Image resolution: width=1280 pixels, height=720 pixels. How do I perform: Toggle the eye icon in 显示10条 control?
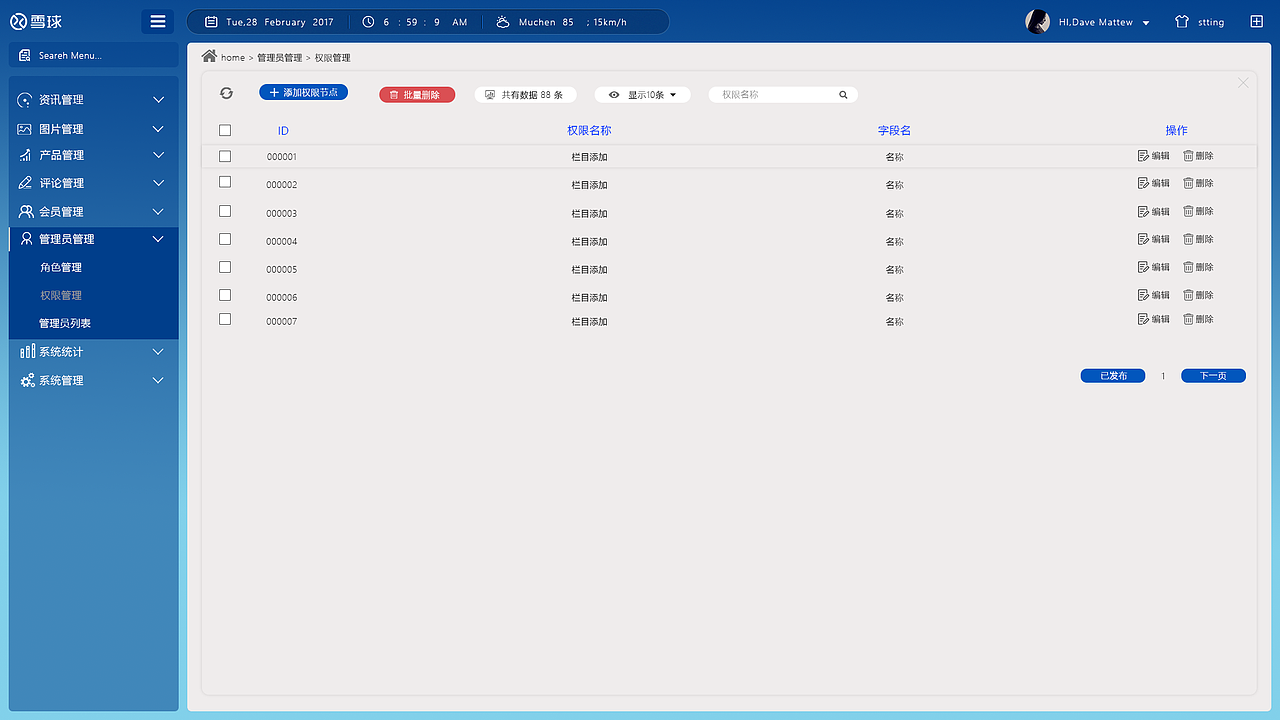click(x=614, y=95)
